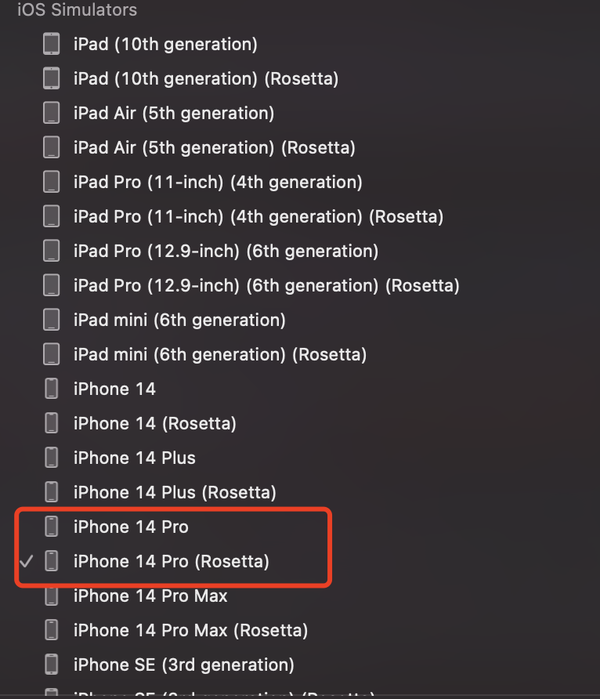Click the iPhone 14 Pro Max phone icon

(51, 596)
